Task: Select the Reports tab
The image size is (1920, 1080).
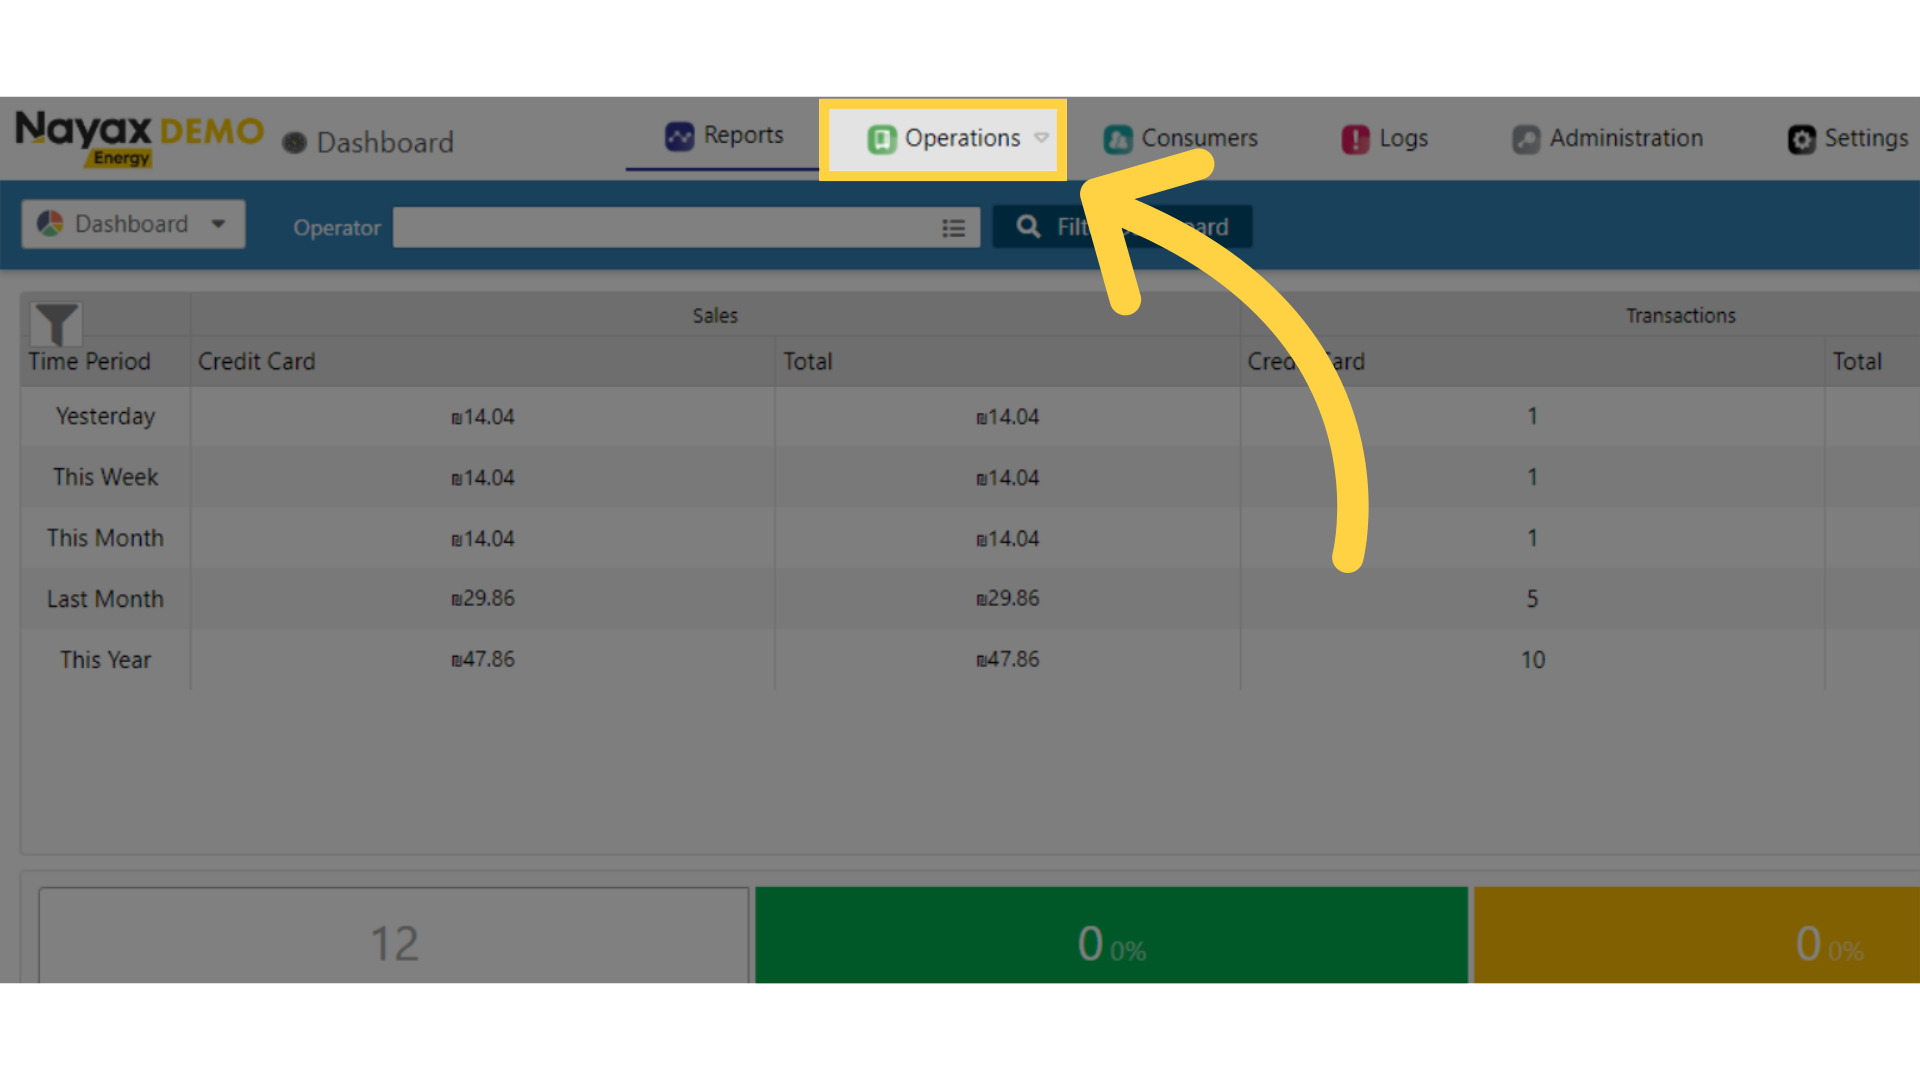Action: pyautogui.click(x=742, y=136)
